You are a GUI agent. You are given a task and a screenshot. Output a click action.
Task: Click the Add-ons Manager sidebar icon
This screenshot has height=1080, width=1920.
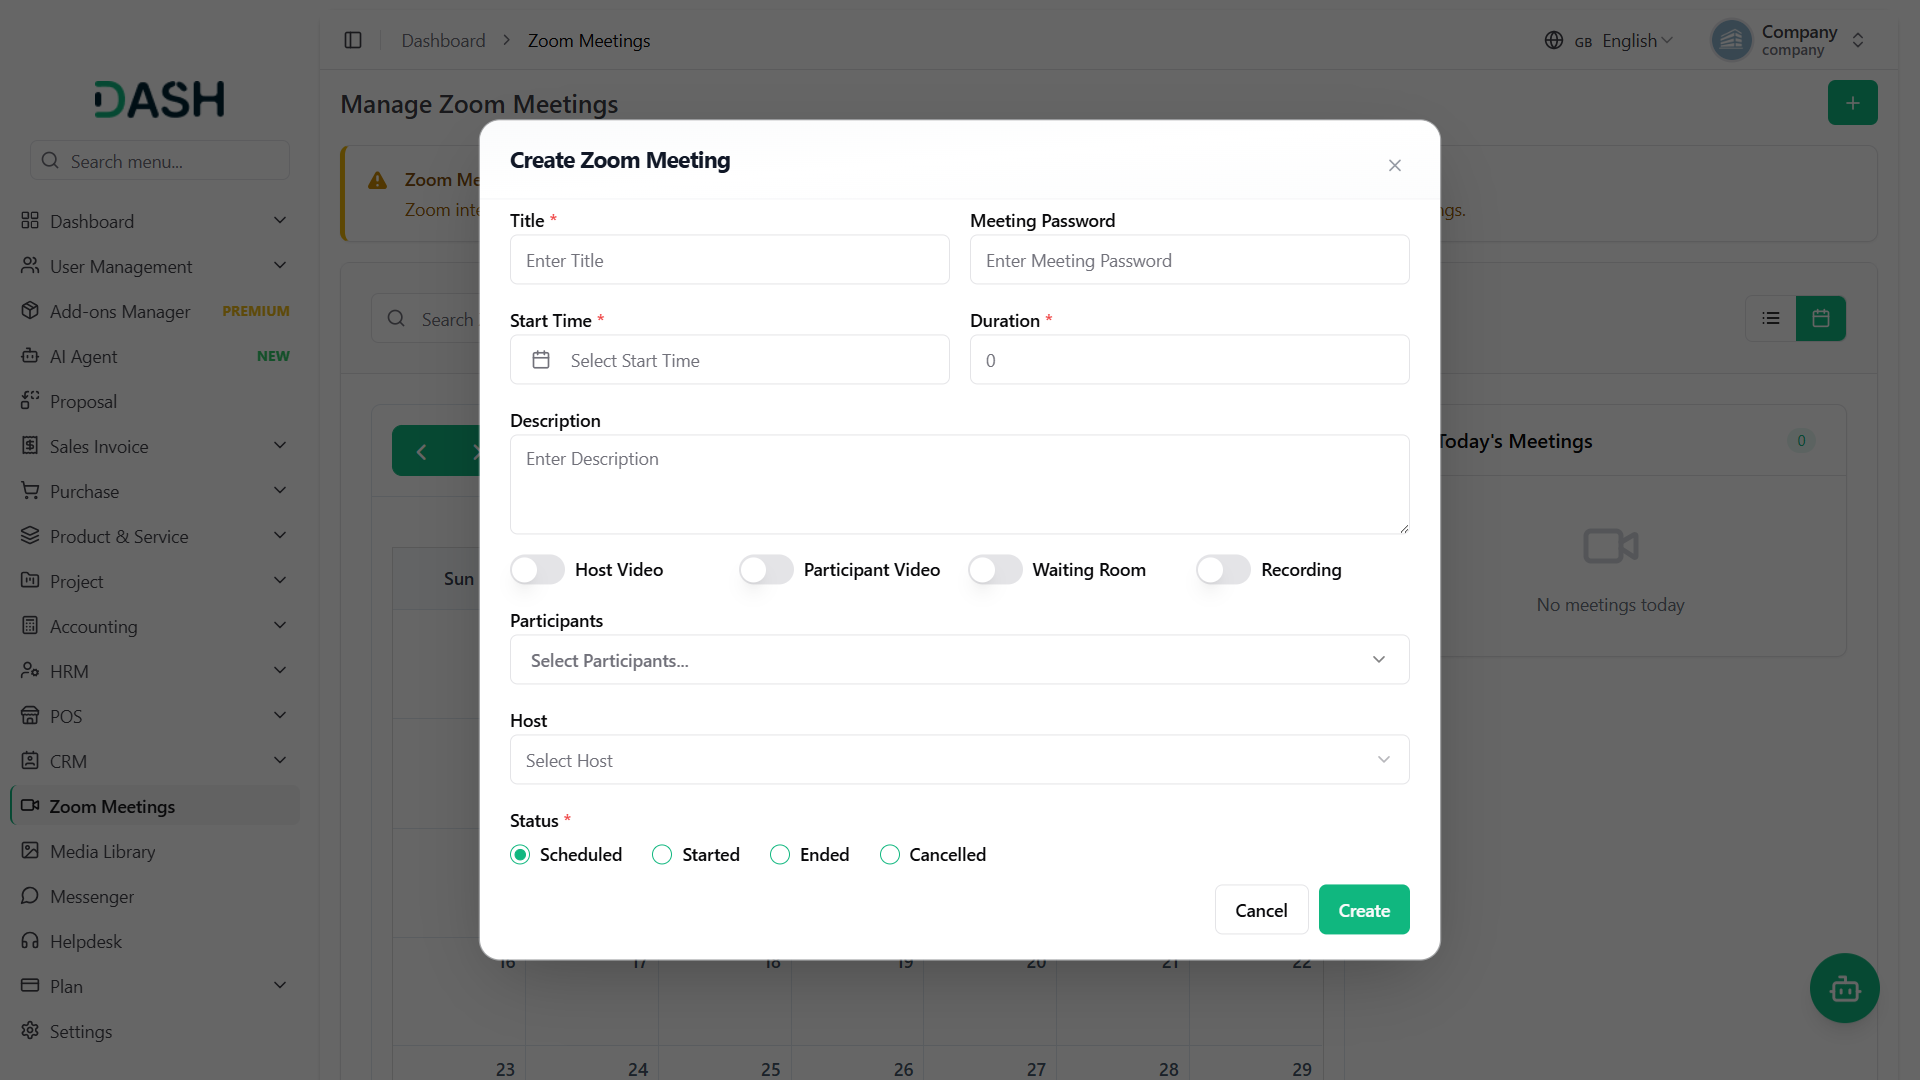(30, 311)
